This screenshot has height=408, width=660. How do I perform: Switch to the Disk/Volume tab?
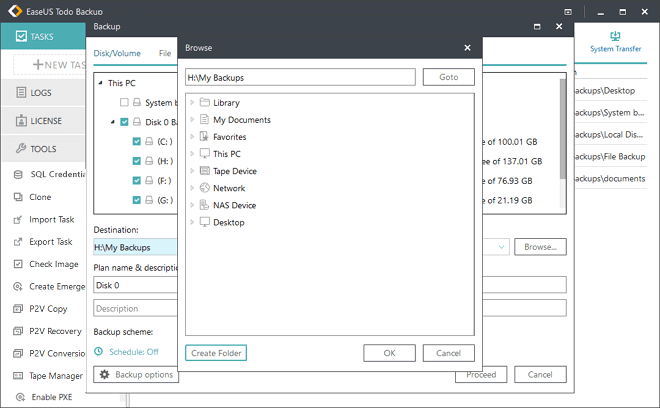coord(118,53)
